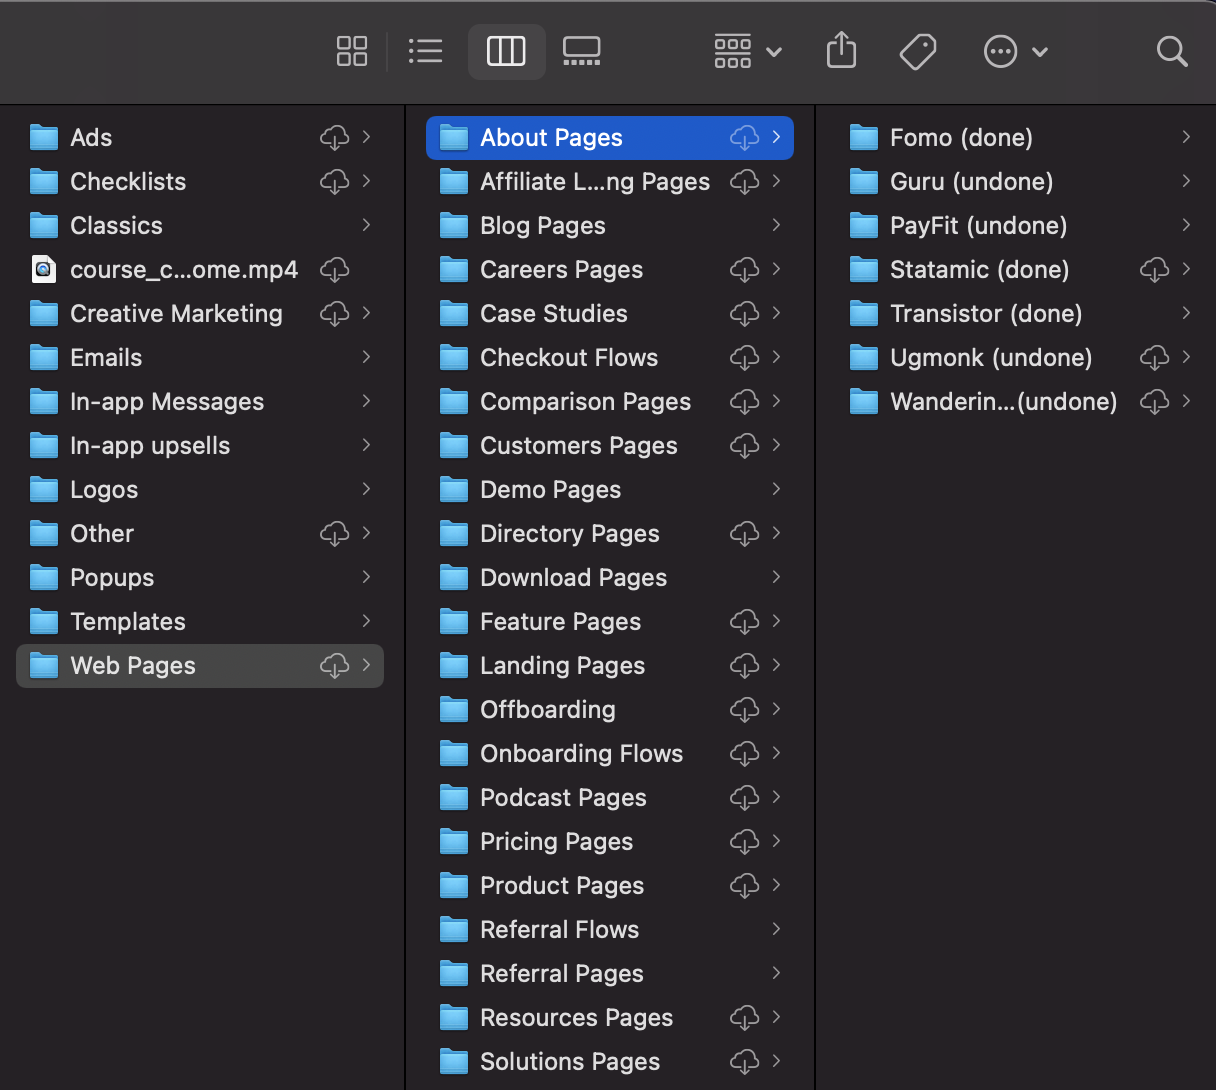Download the Statamic (done) folder from iCloud
Image resolution: width=1216 pixels, height=1090 pixels.
[1154, 269]
